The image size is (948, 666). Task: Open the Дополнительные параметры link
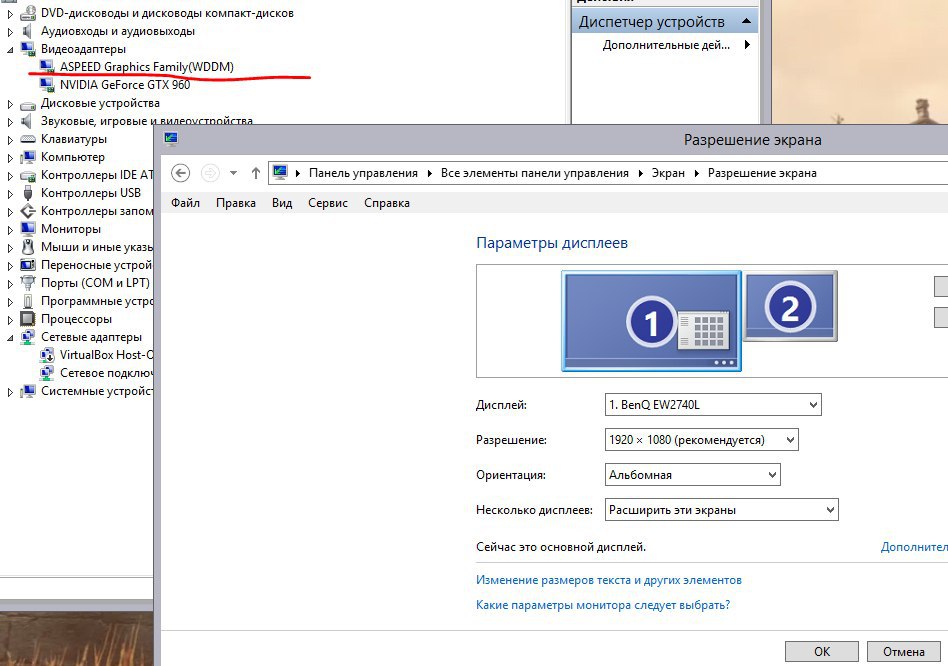click(x=914, y=547)
